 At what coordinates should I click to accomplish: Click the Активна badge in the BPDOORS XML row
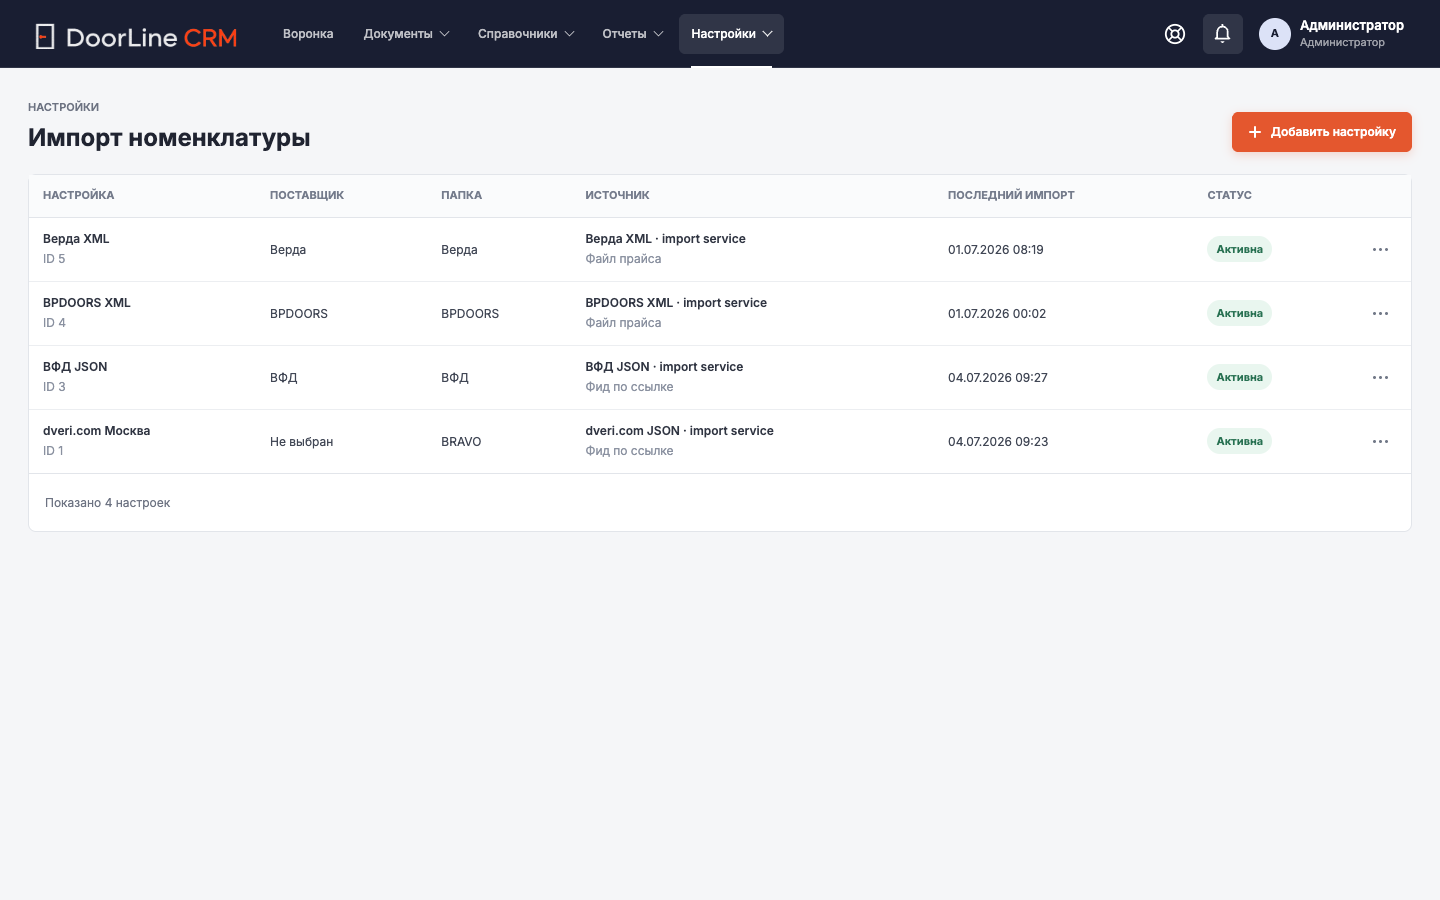tap(1239, 313)
